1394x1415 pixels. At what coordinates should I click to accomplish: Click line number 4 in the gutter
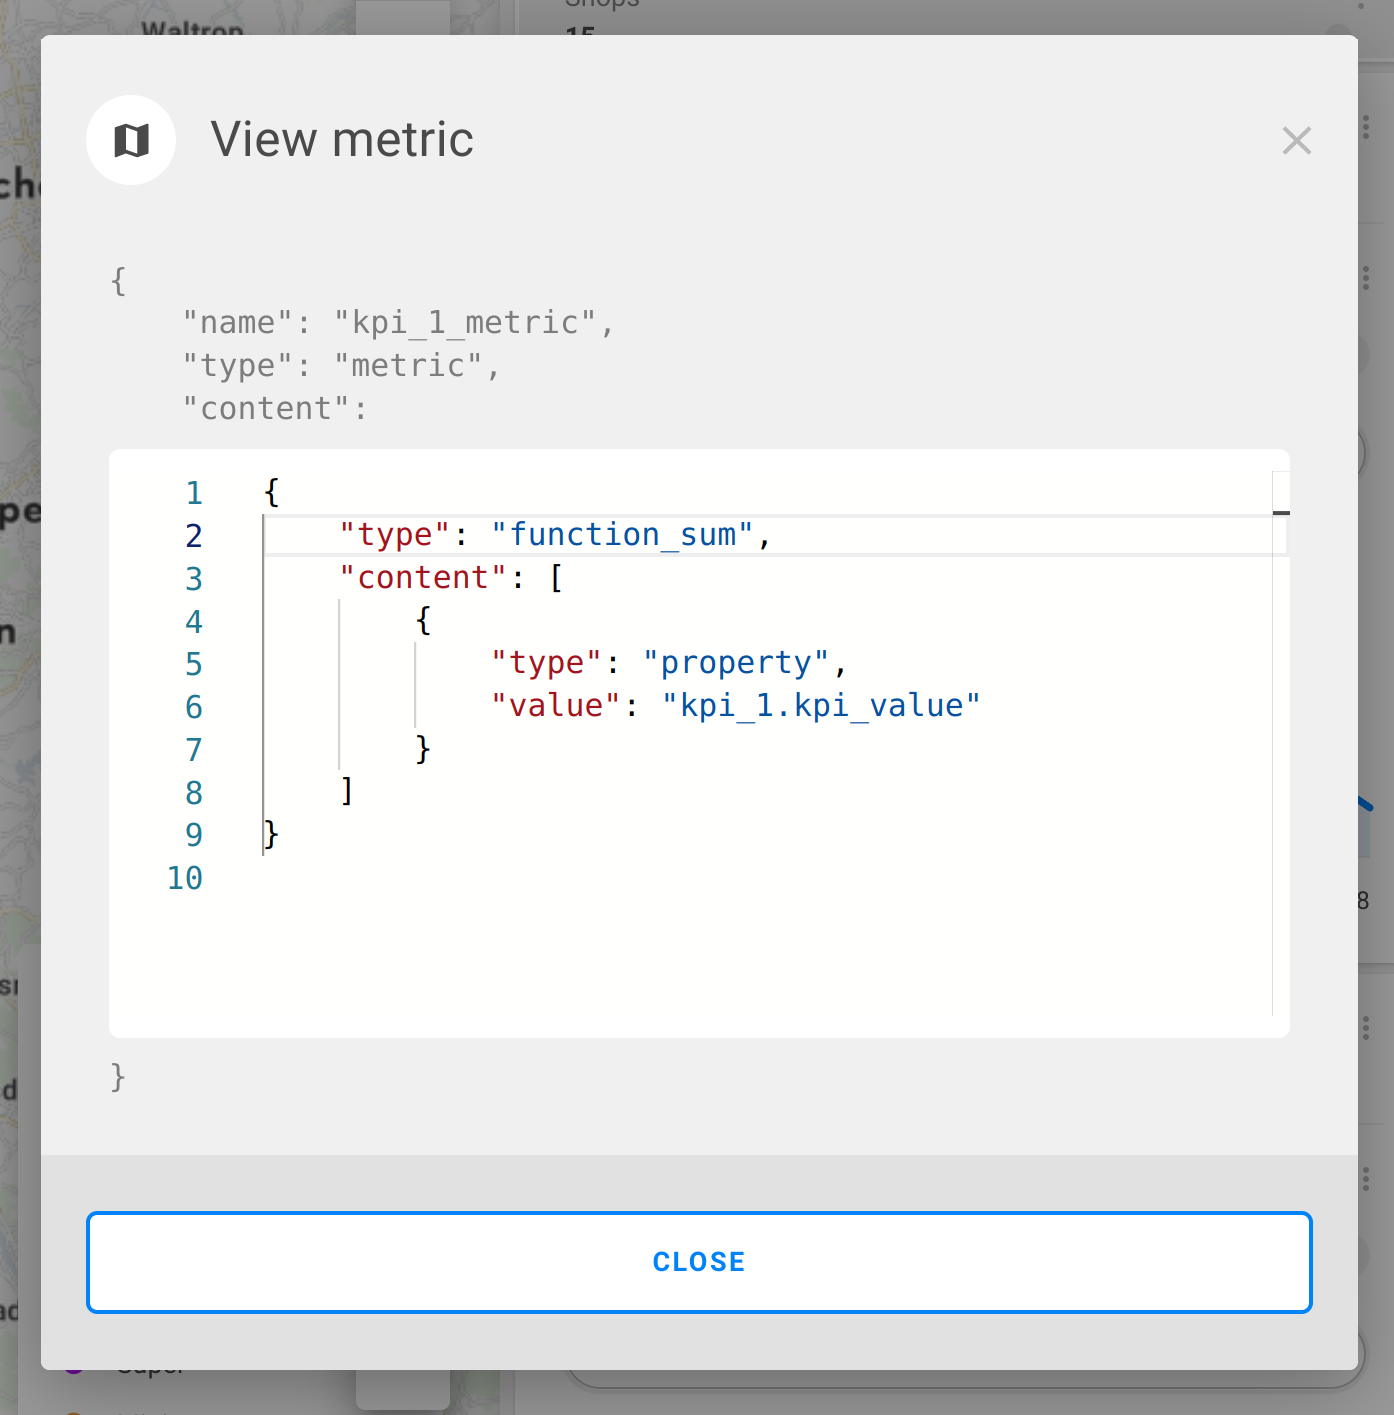[x=194, y=622]
